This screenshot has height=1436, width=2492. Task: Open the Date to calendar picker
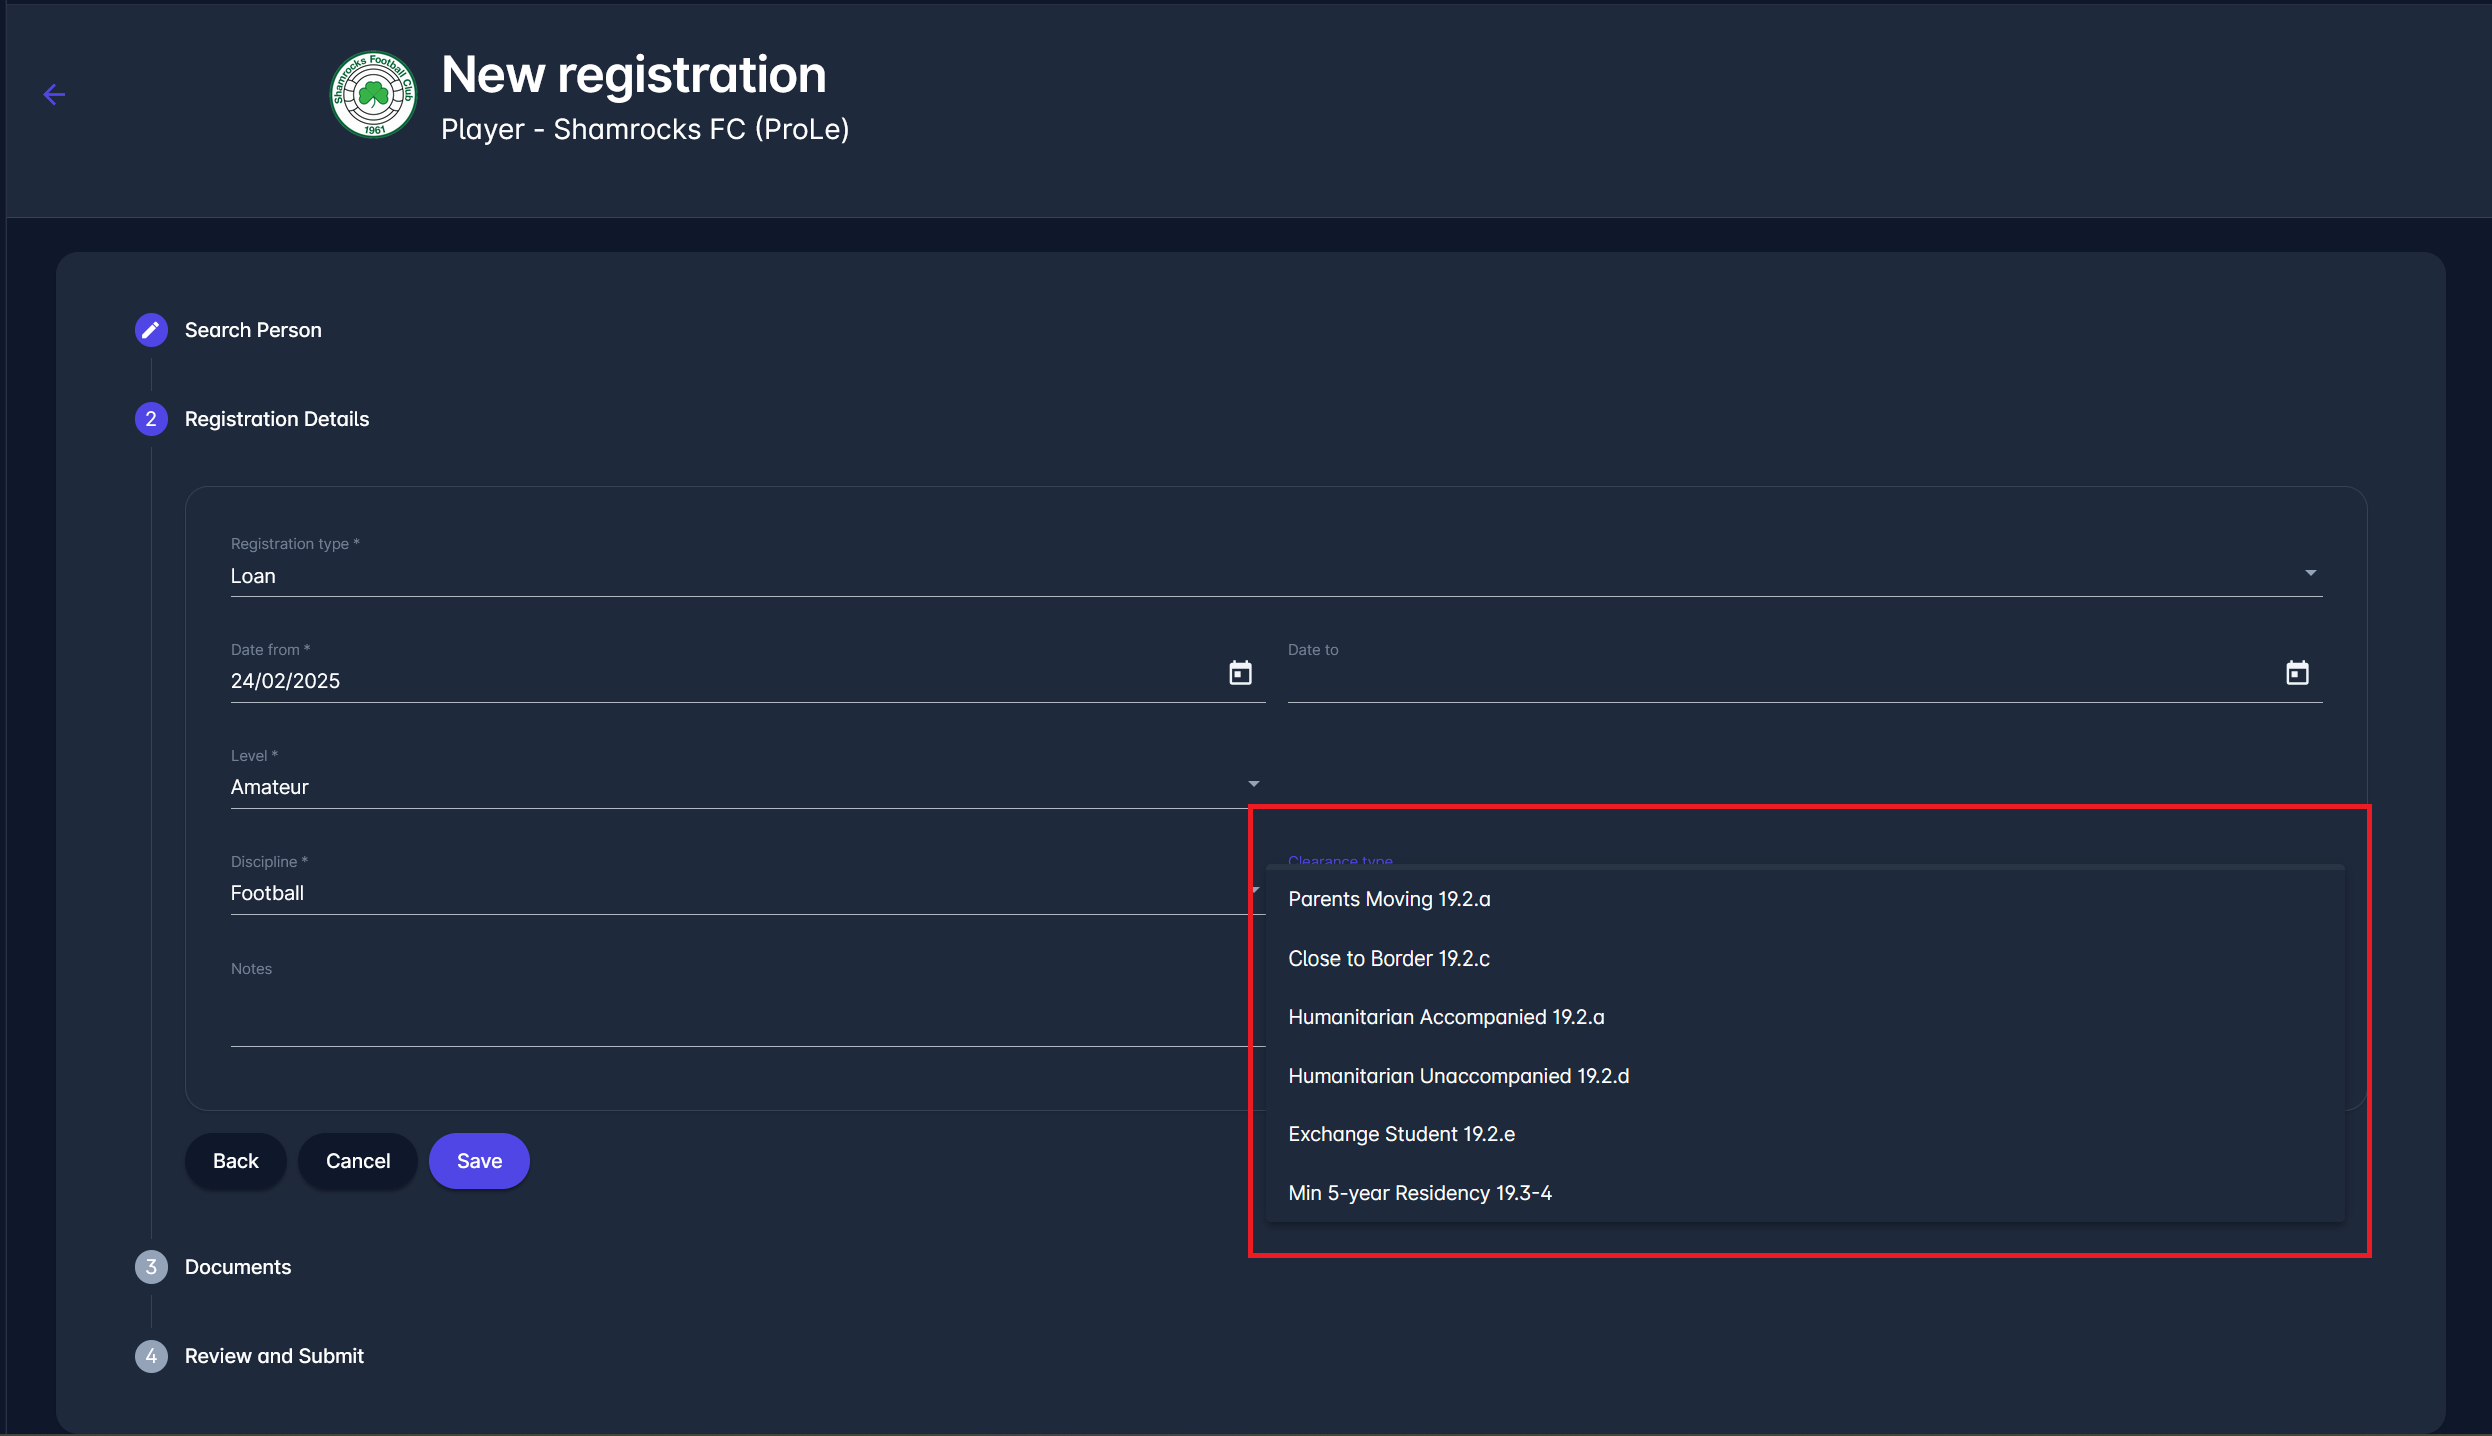2297,673
